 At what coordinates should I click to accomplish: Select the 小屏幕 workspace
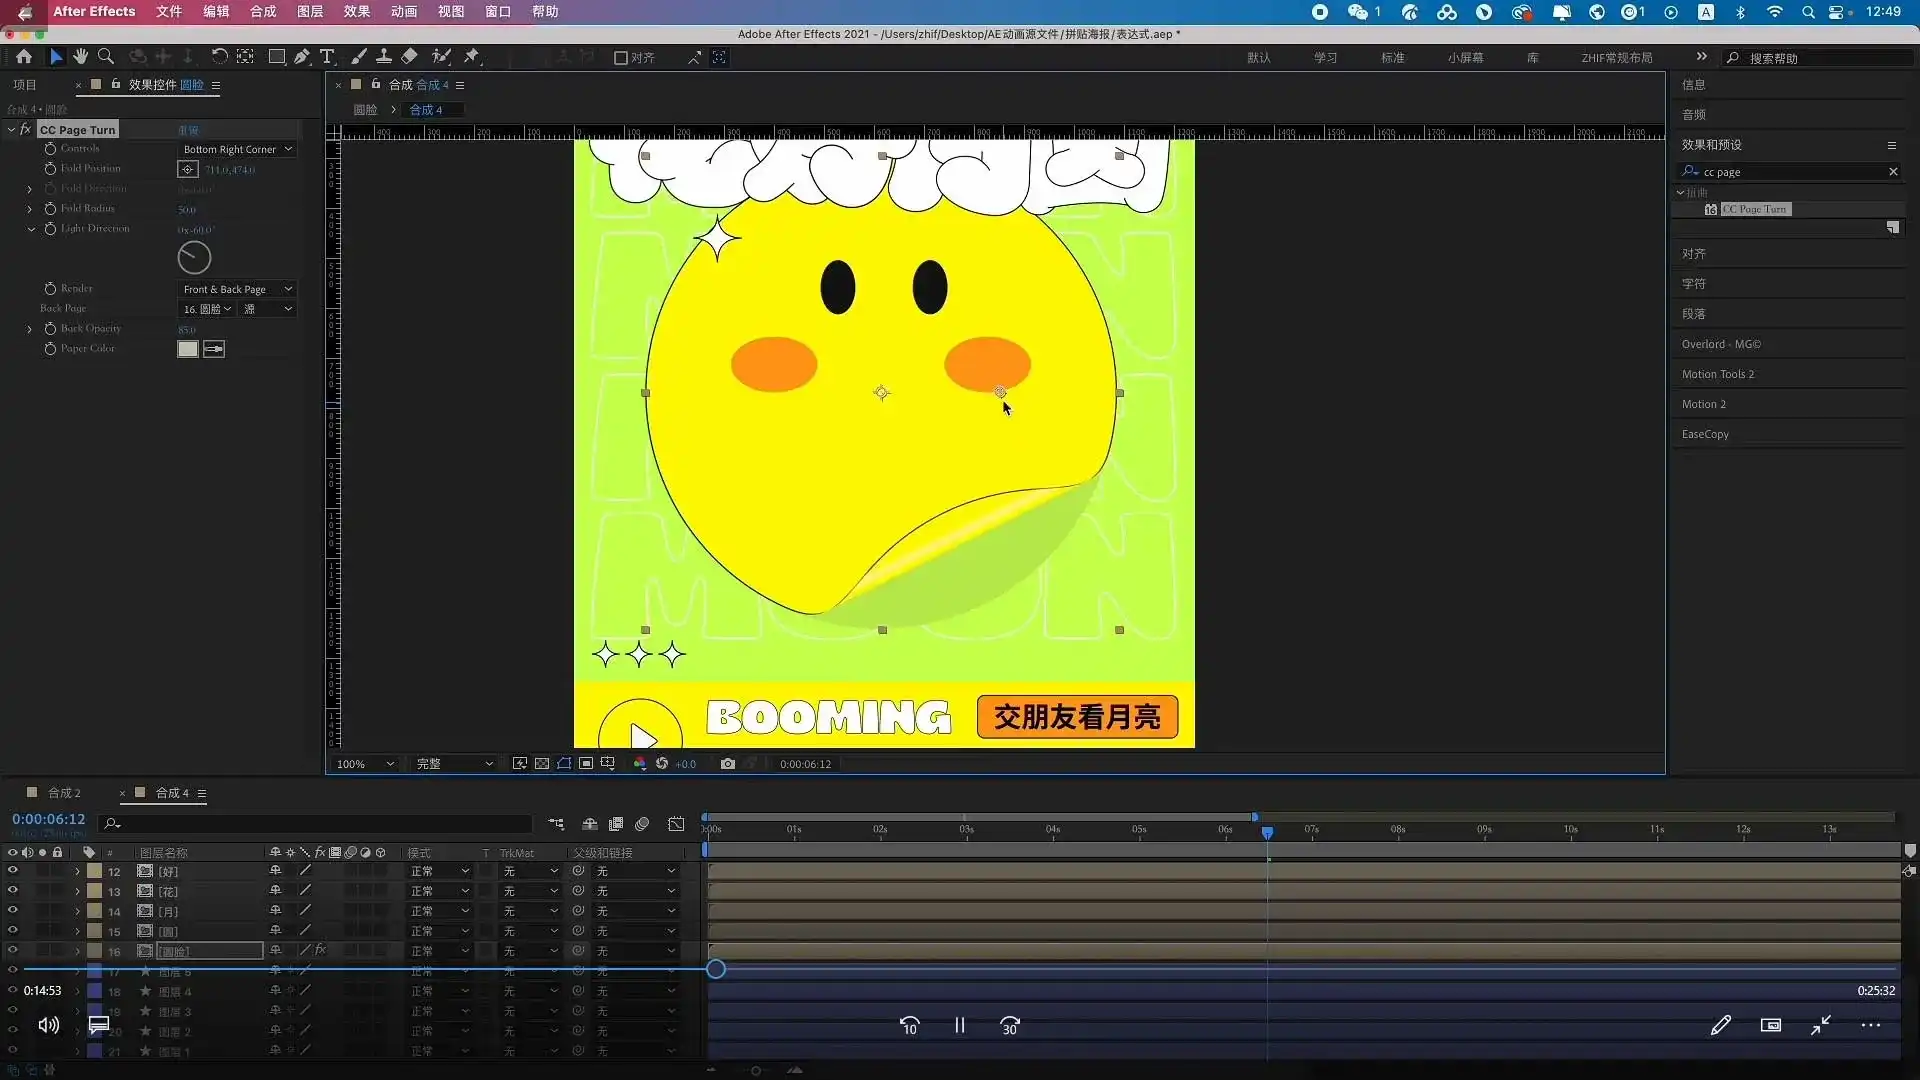tap(1465, 58)
